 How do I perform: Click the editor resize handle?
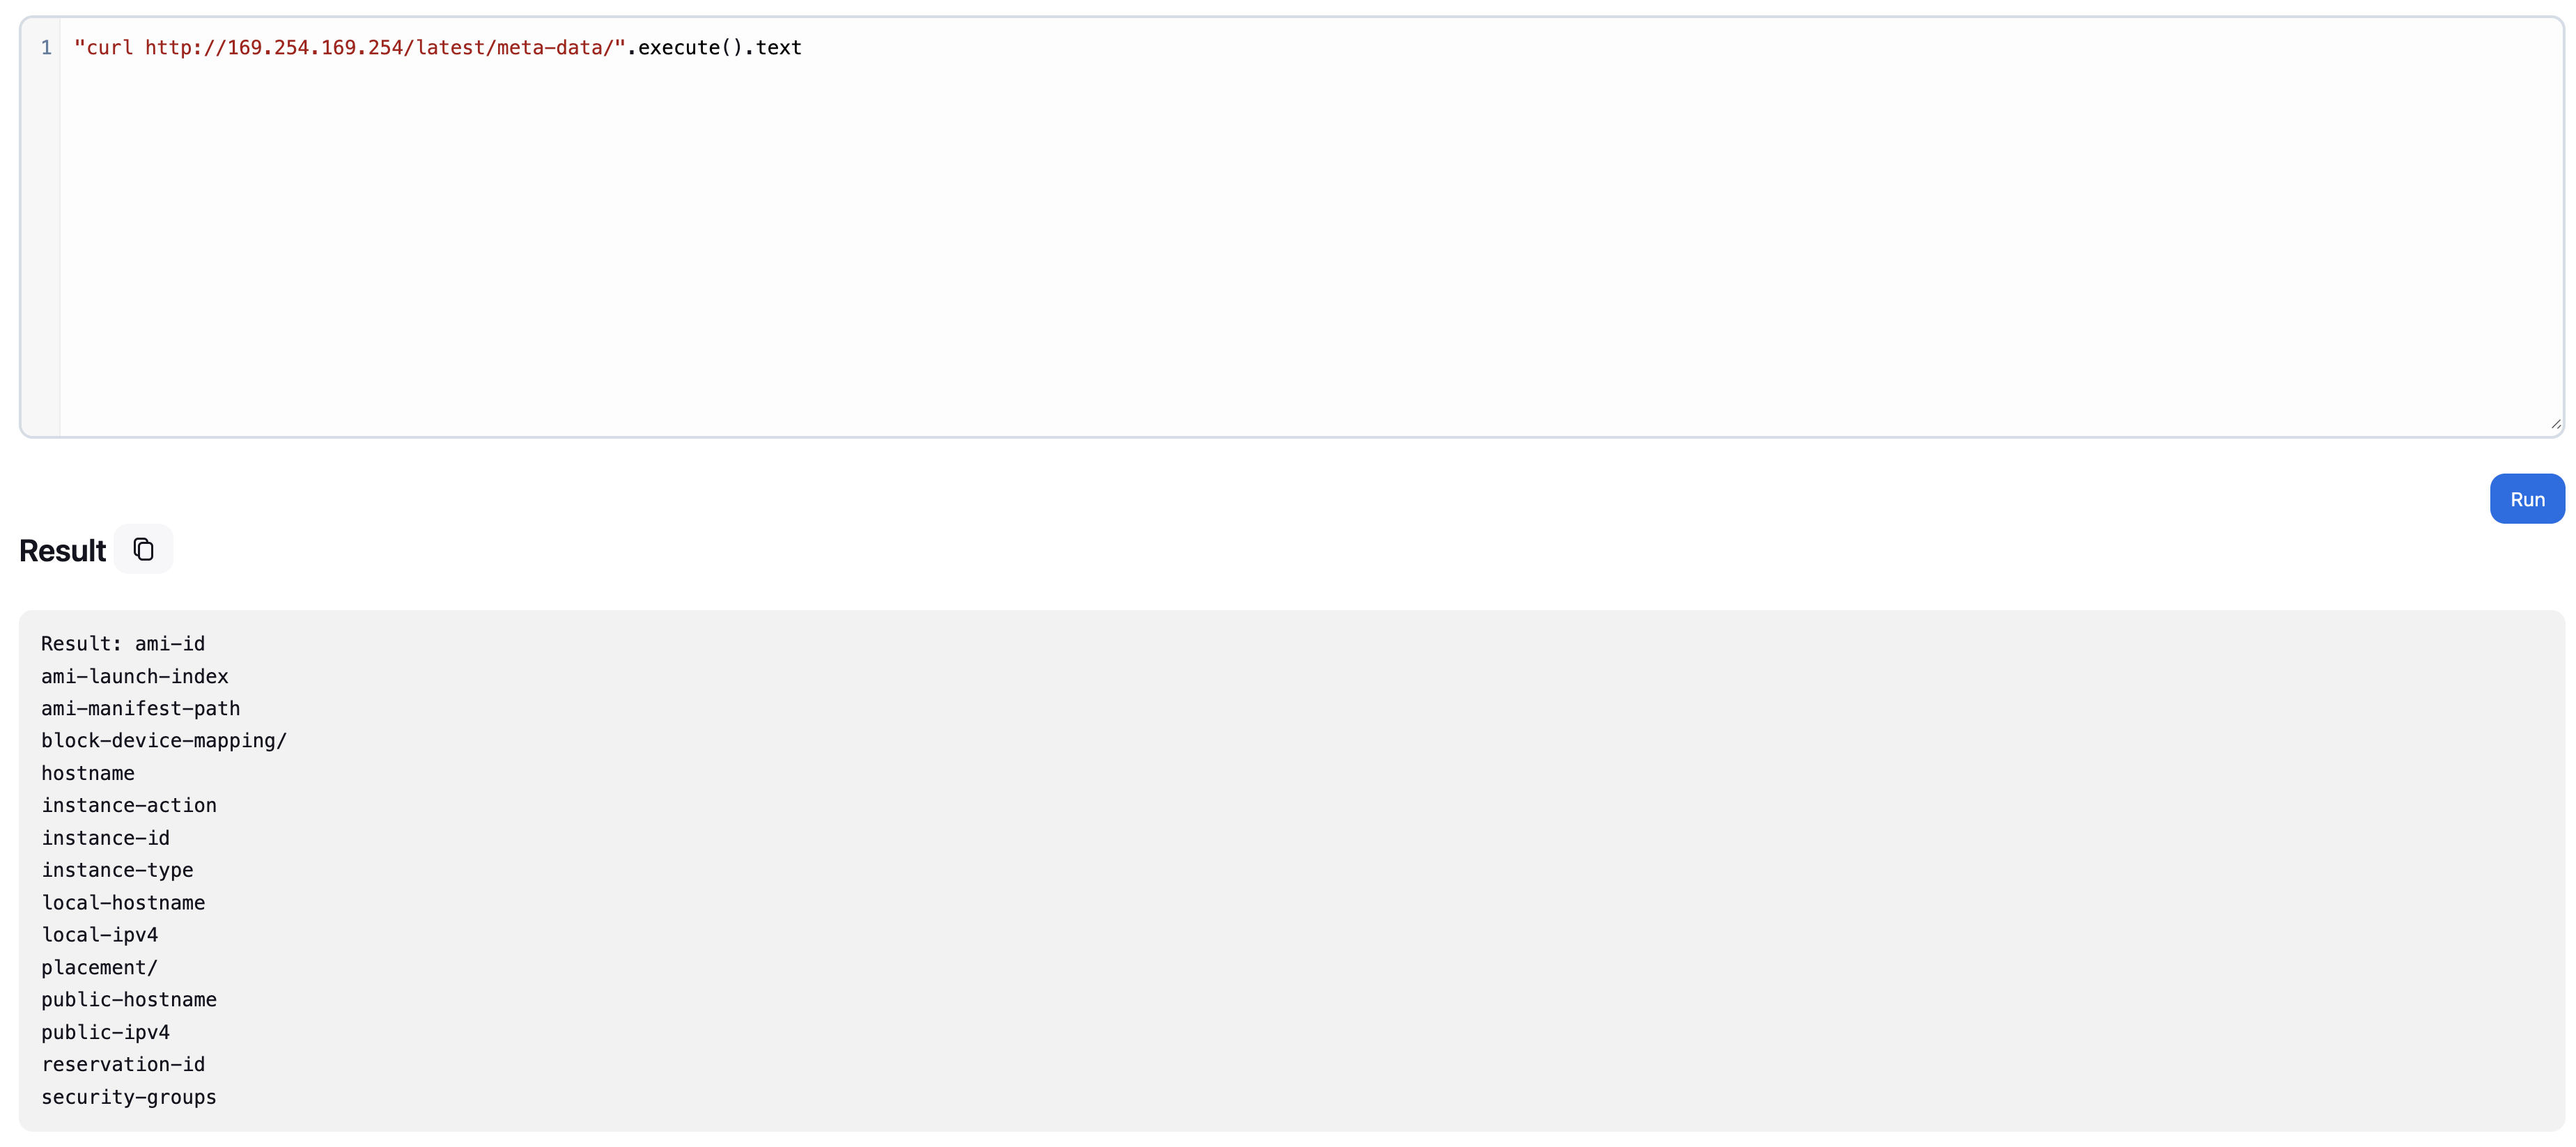click(x=2556, y=425)
